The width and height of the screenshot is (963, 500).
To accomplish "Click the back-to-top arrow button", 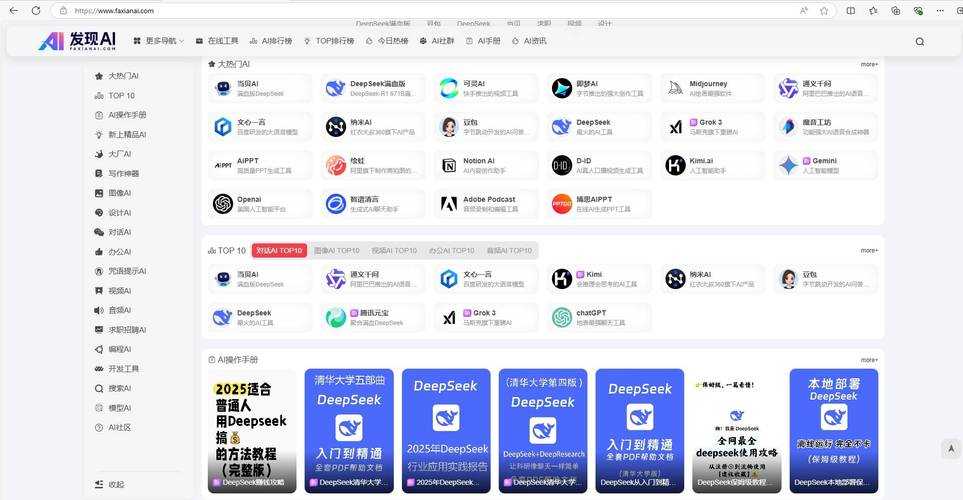I will (x=951, y=449).
